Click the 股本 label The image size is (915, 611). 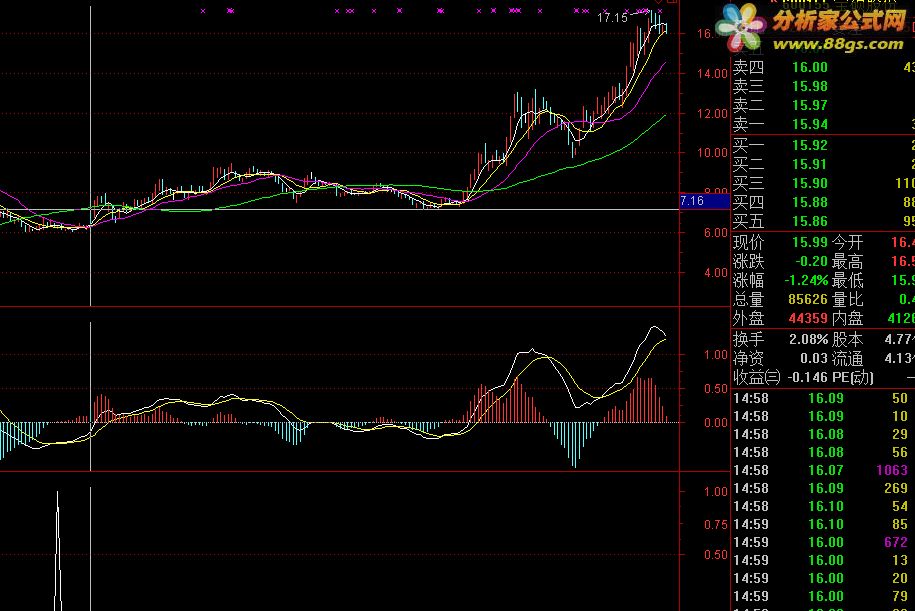tap(847, 340)
